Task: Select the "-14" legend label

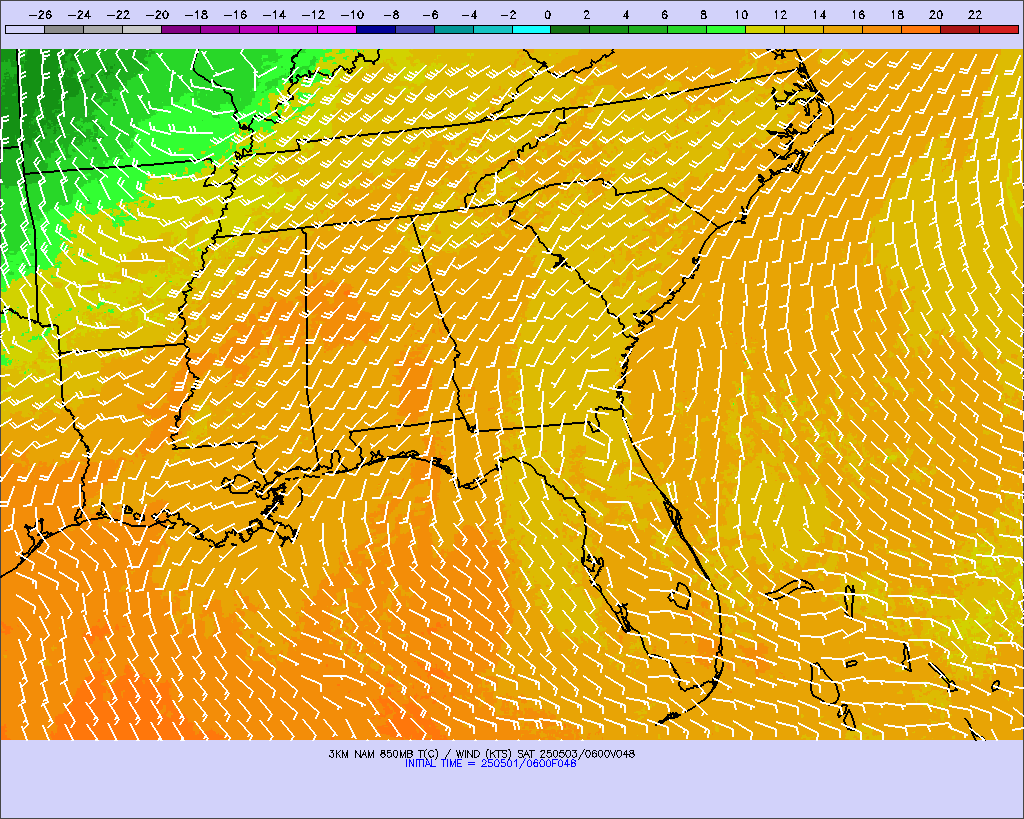Action: click(274, 14)
